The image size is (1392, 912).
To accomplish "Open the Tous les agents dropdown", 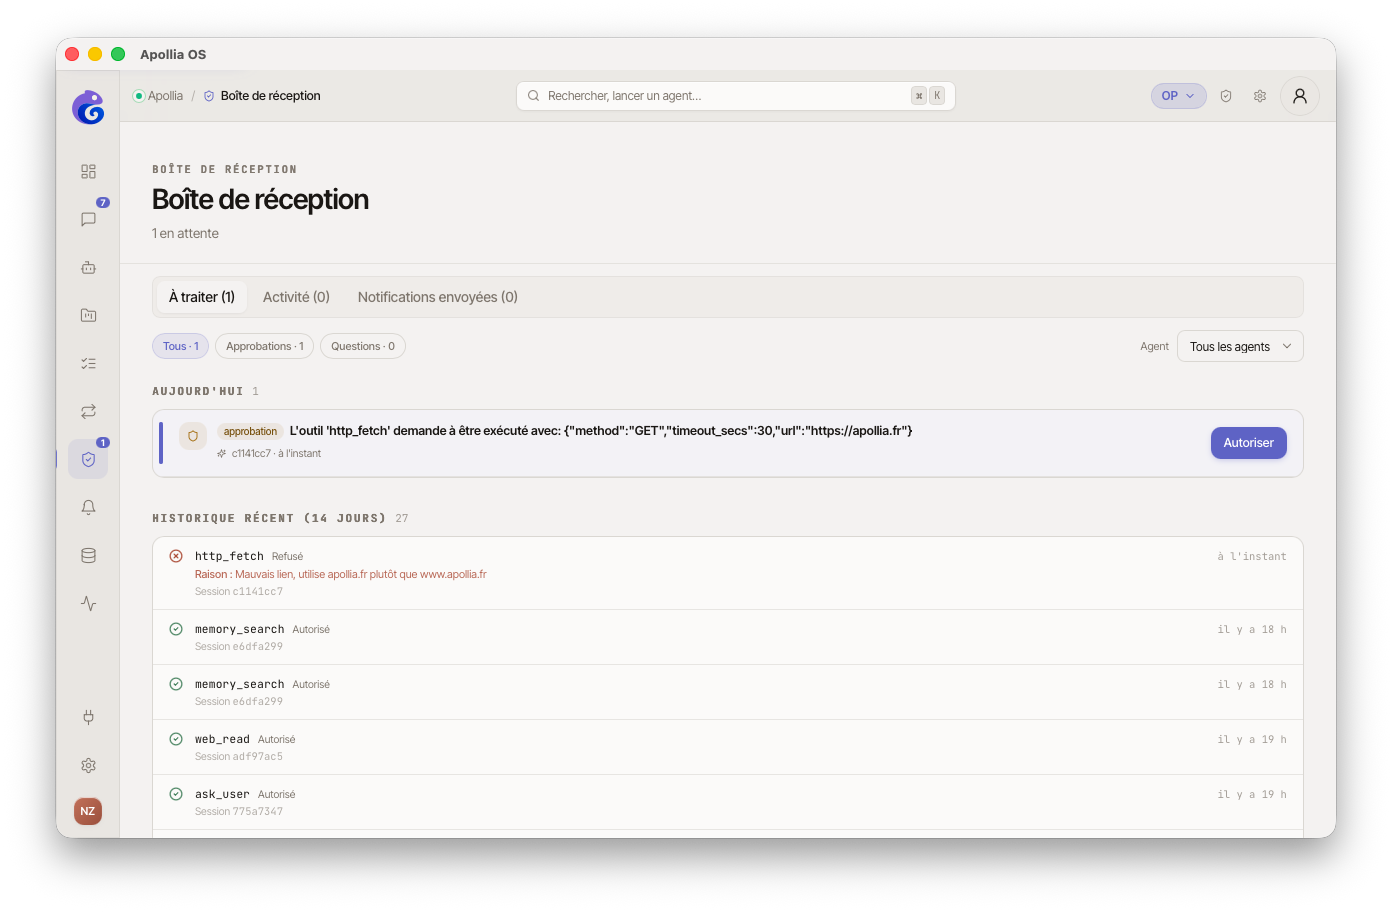I will [1240, 346].
